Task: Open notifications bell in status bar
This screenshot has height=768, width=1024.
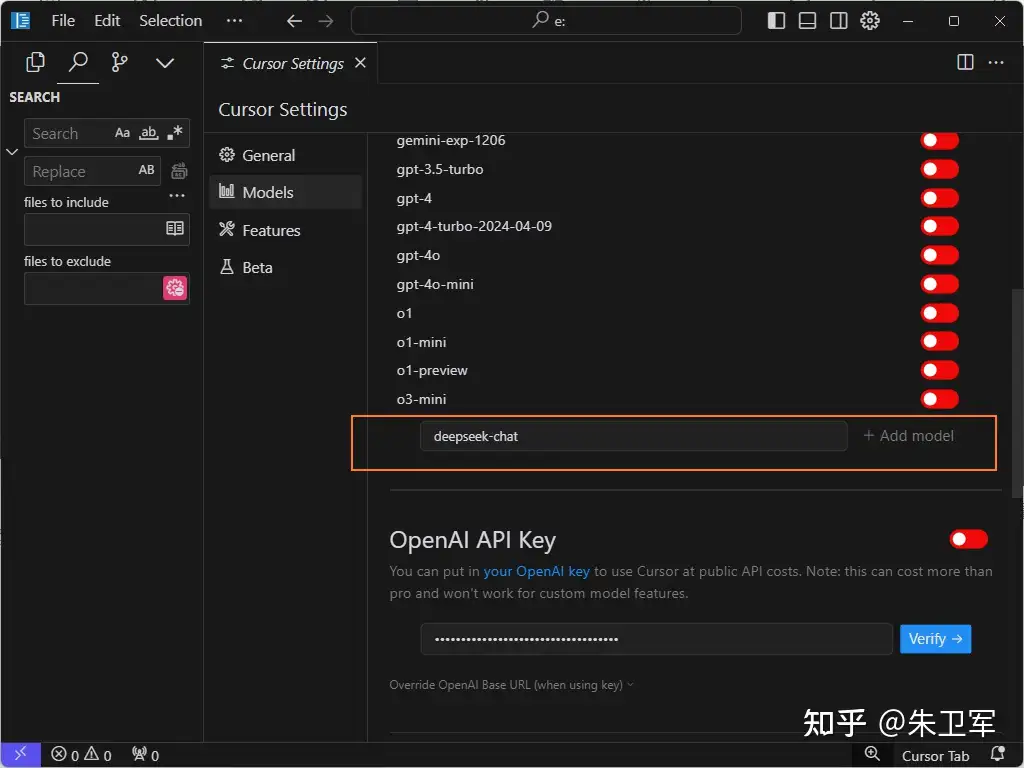Action: (997, 754)
